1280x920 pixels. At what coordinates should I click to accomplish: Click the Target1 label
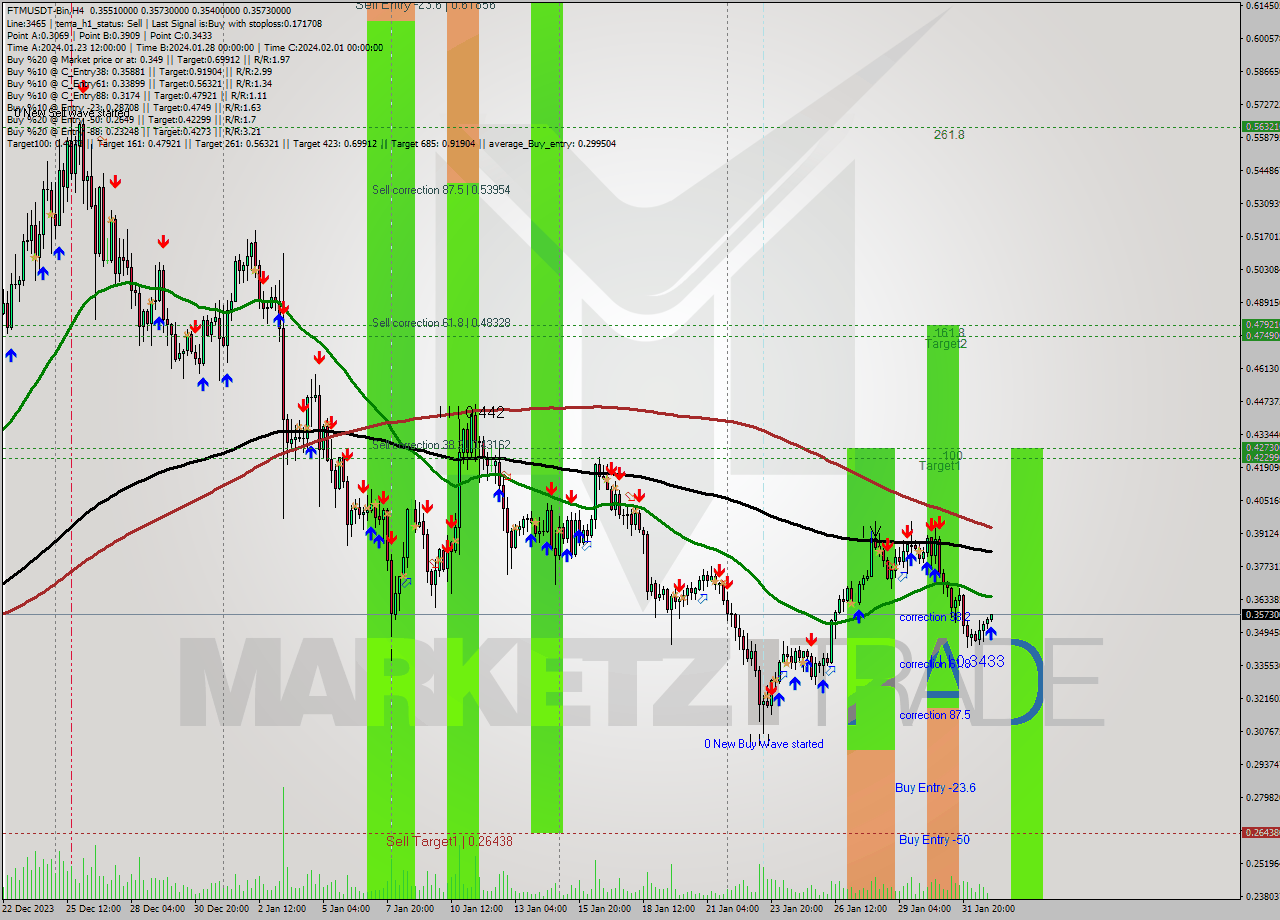tap(939, 466)
